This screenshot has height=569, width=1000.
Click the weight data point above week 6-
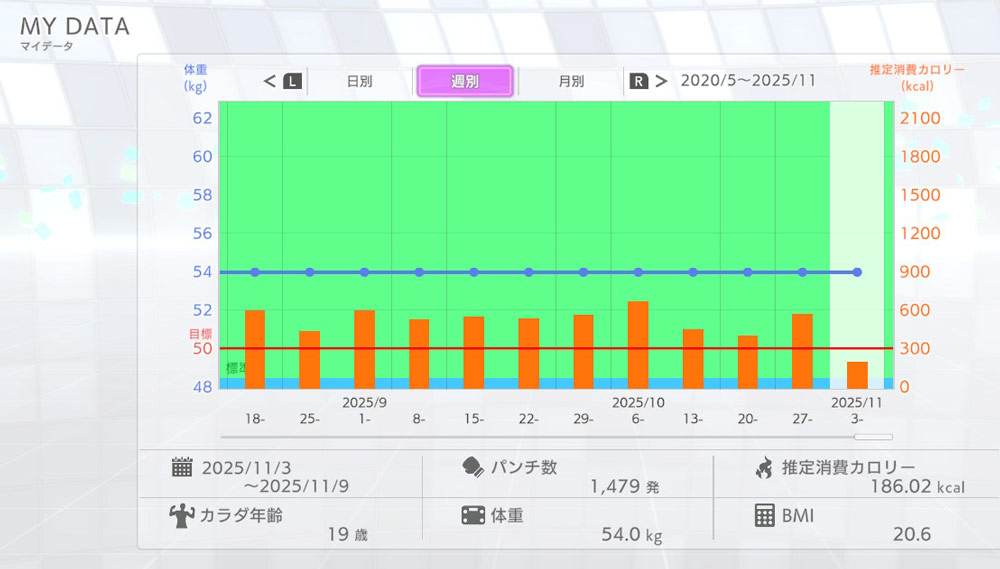coord(638,272)
